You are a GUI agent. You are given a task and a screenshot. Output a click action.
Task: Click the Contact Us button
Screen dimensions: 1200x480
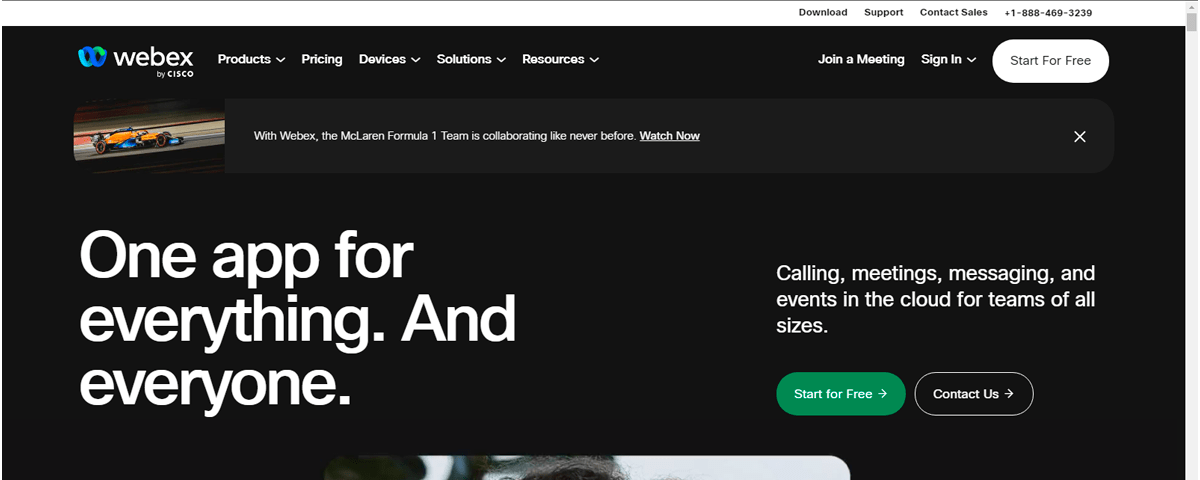pyautogui.click(x=973, y=394)
